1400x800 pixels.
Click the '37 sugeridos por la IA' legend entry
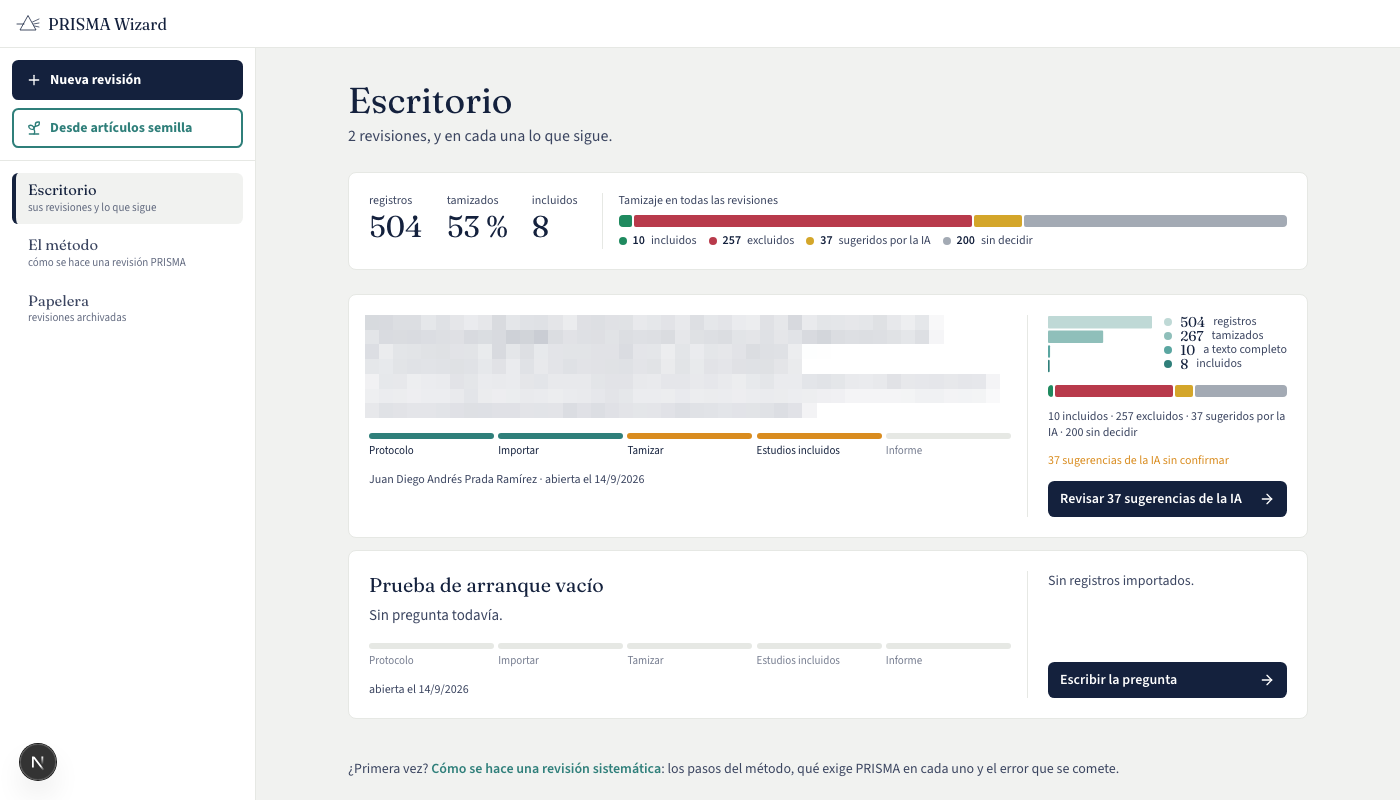click(x=869, y=240)
